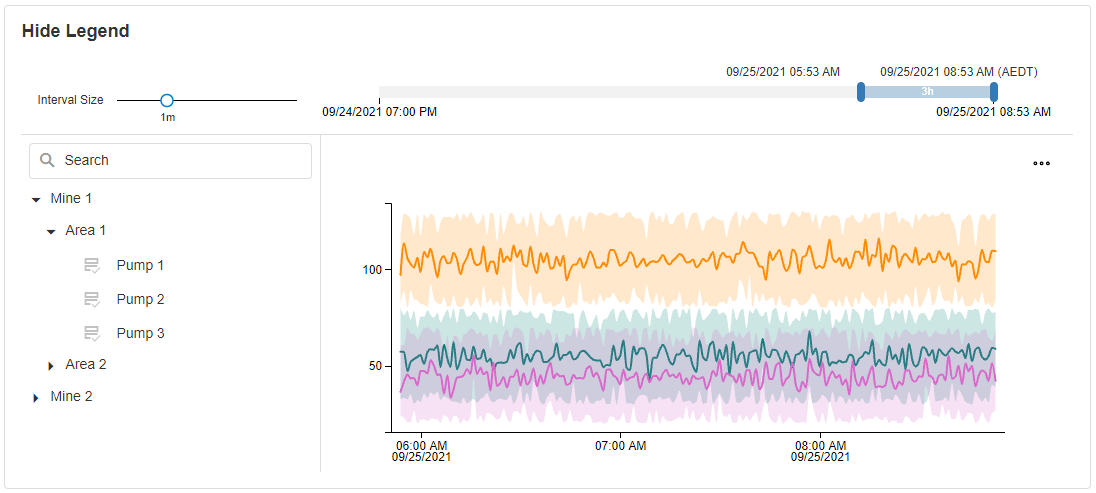Screen dimensions: 1096x493
Task: Collapse the Mine 1 tree node
Action: pos(37,199)
